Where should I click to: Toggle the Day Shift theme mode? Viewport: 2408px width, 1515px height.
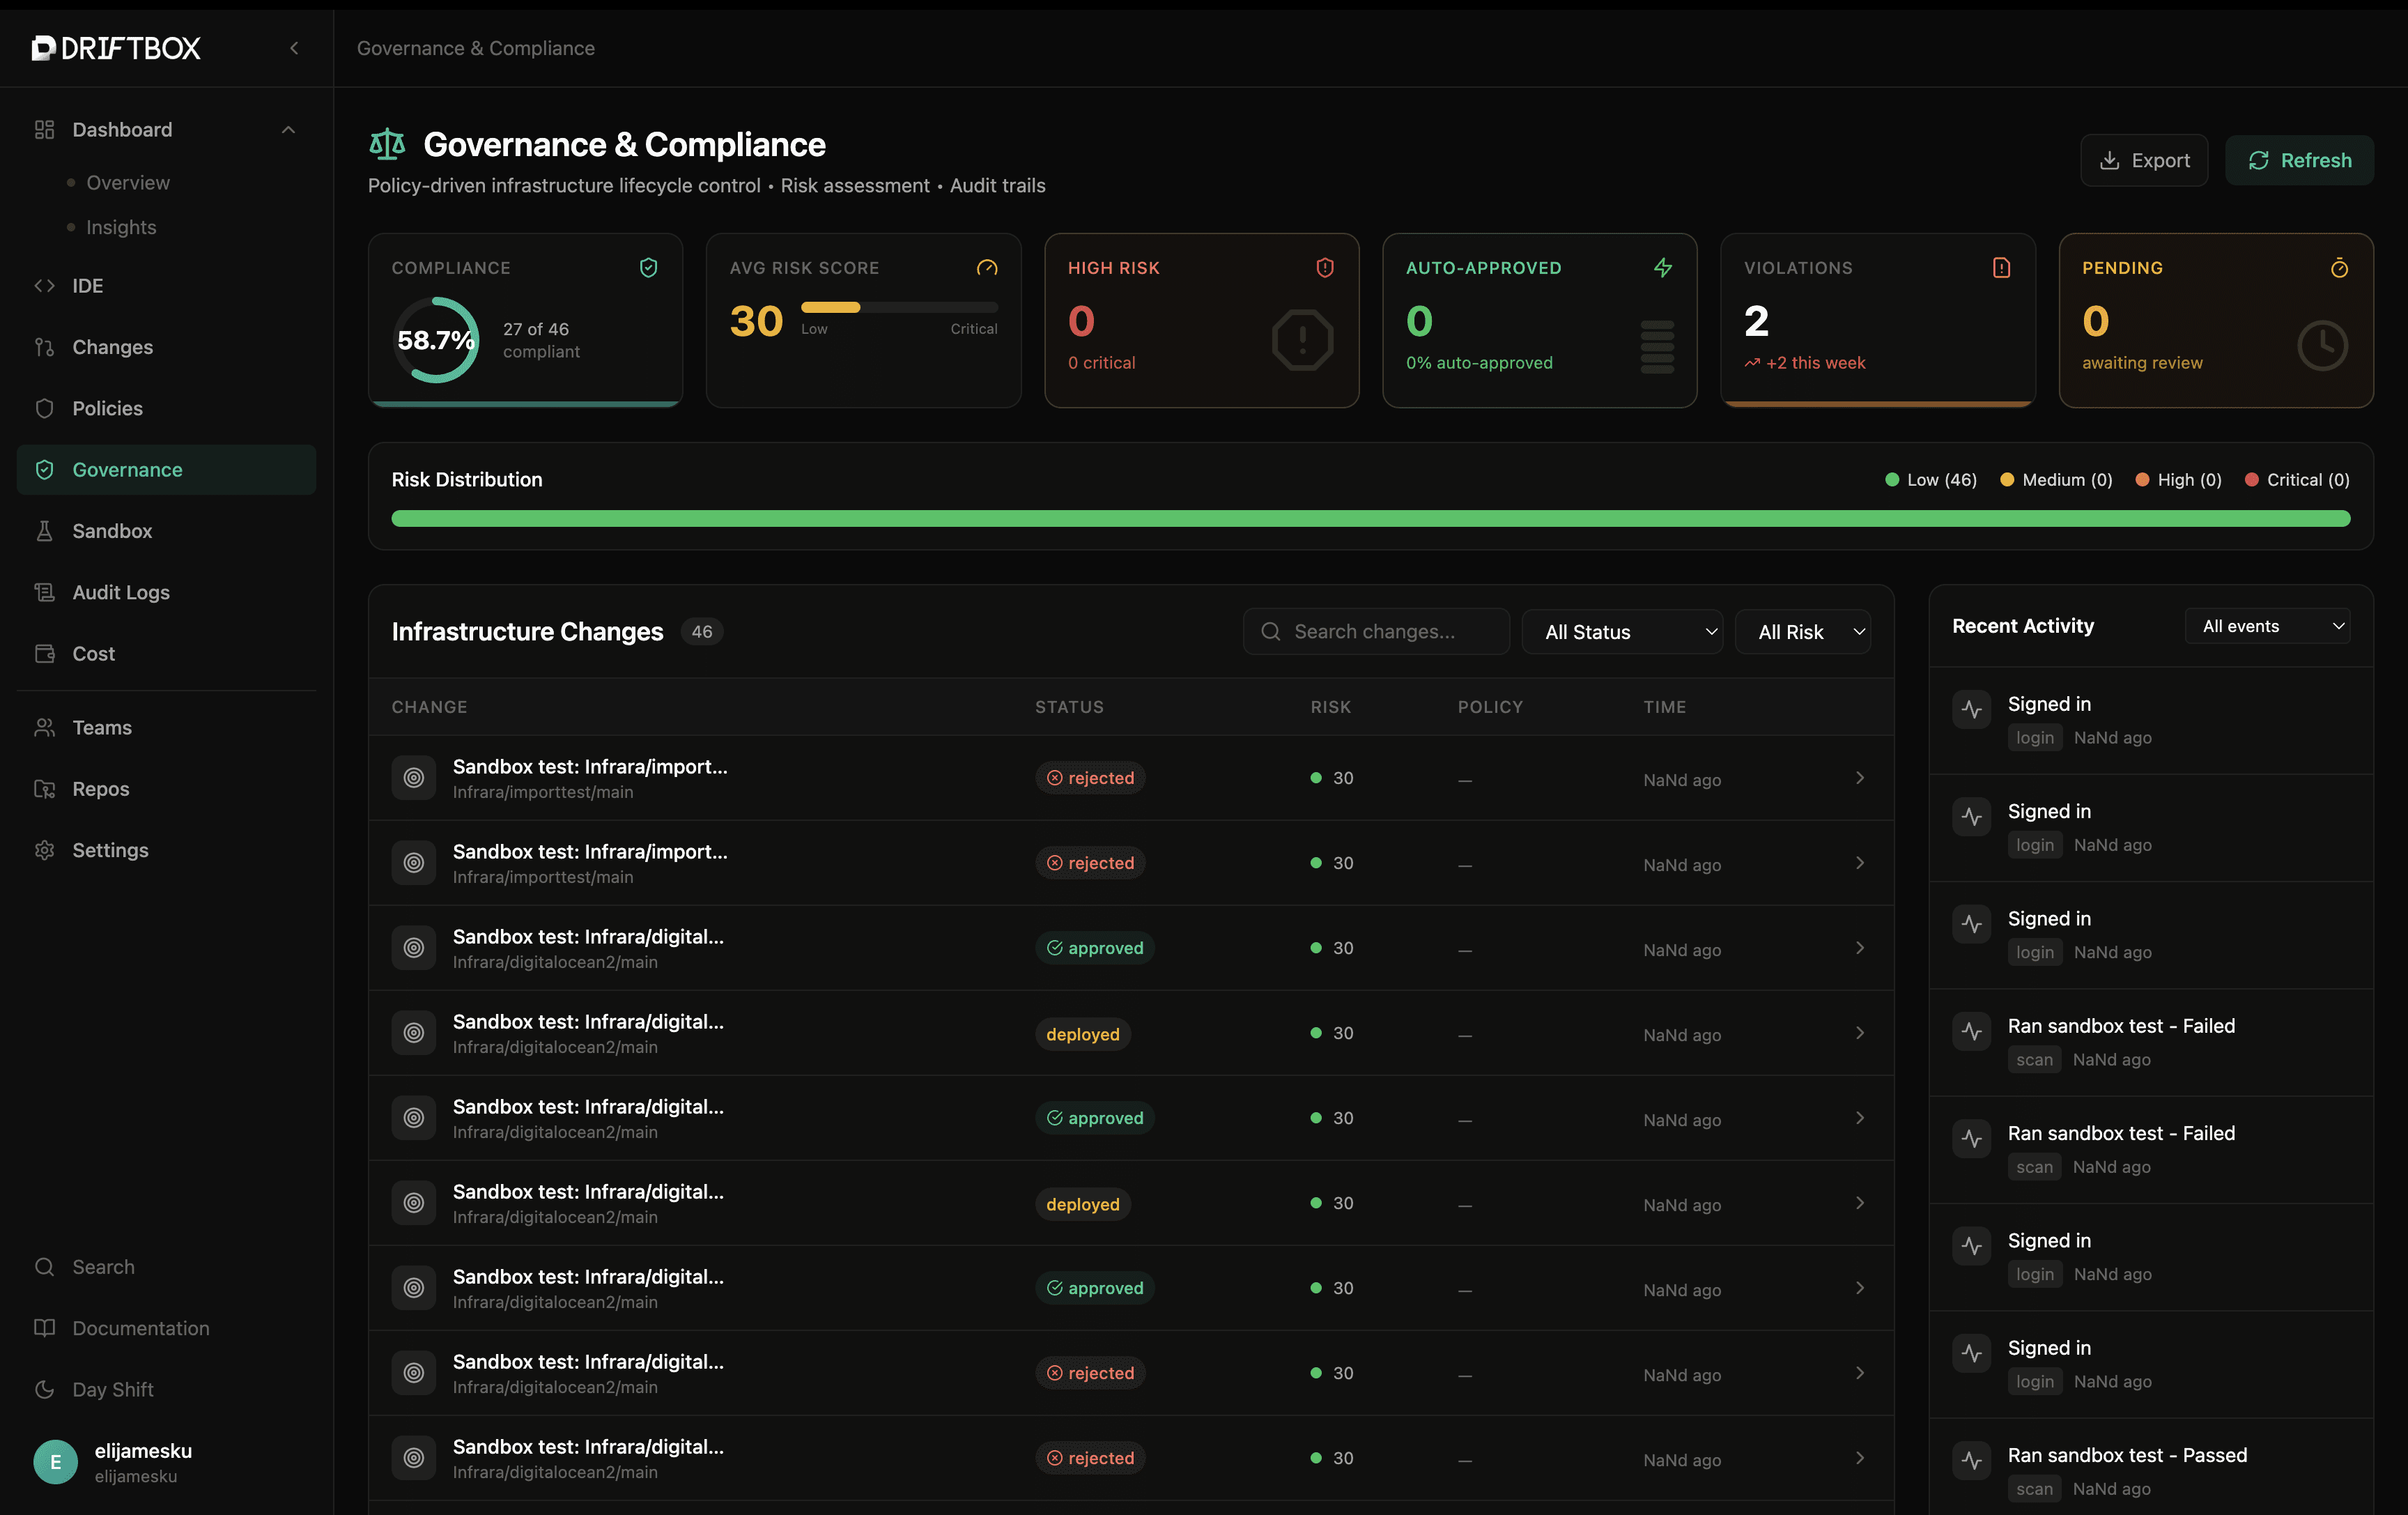click(112, 1389)
